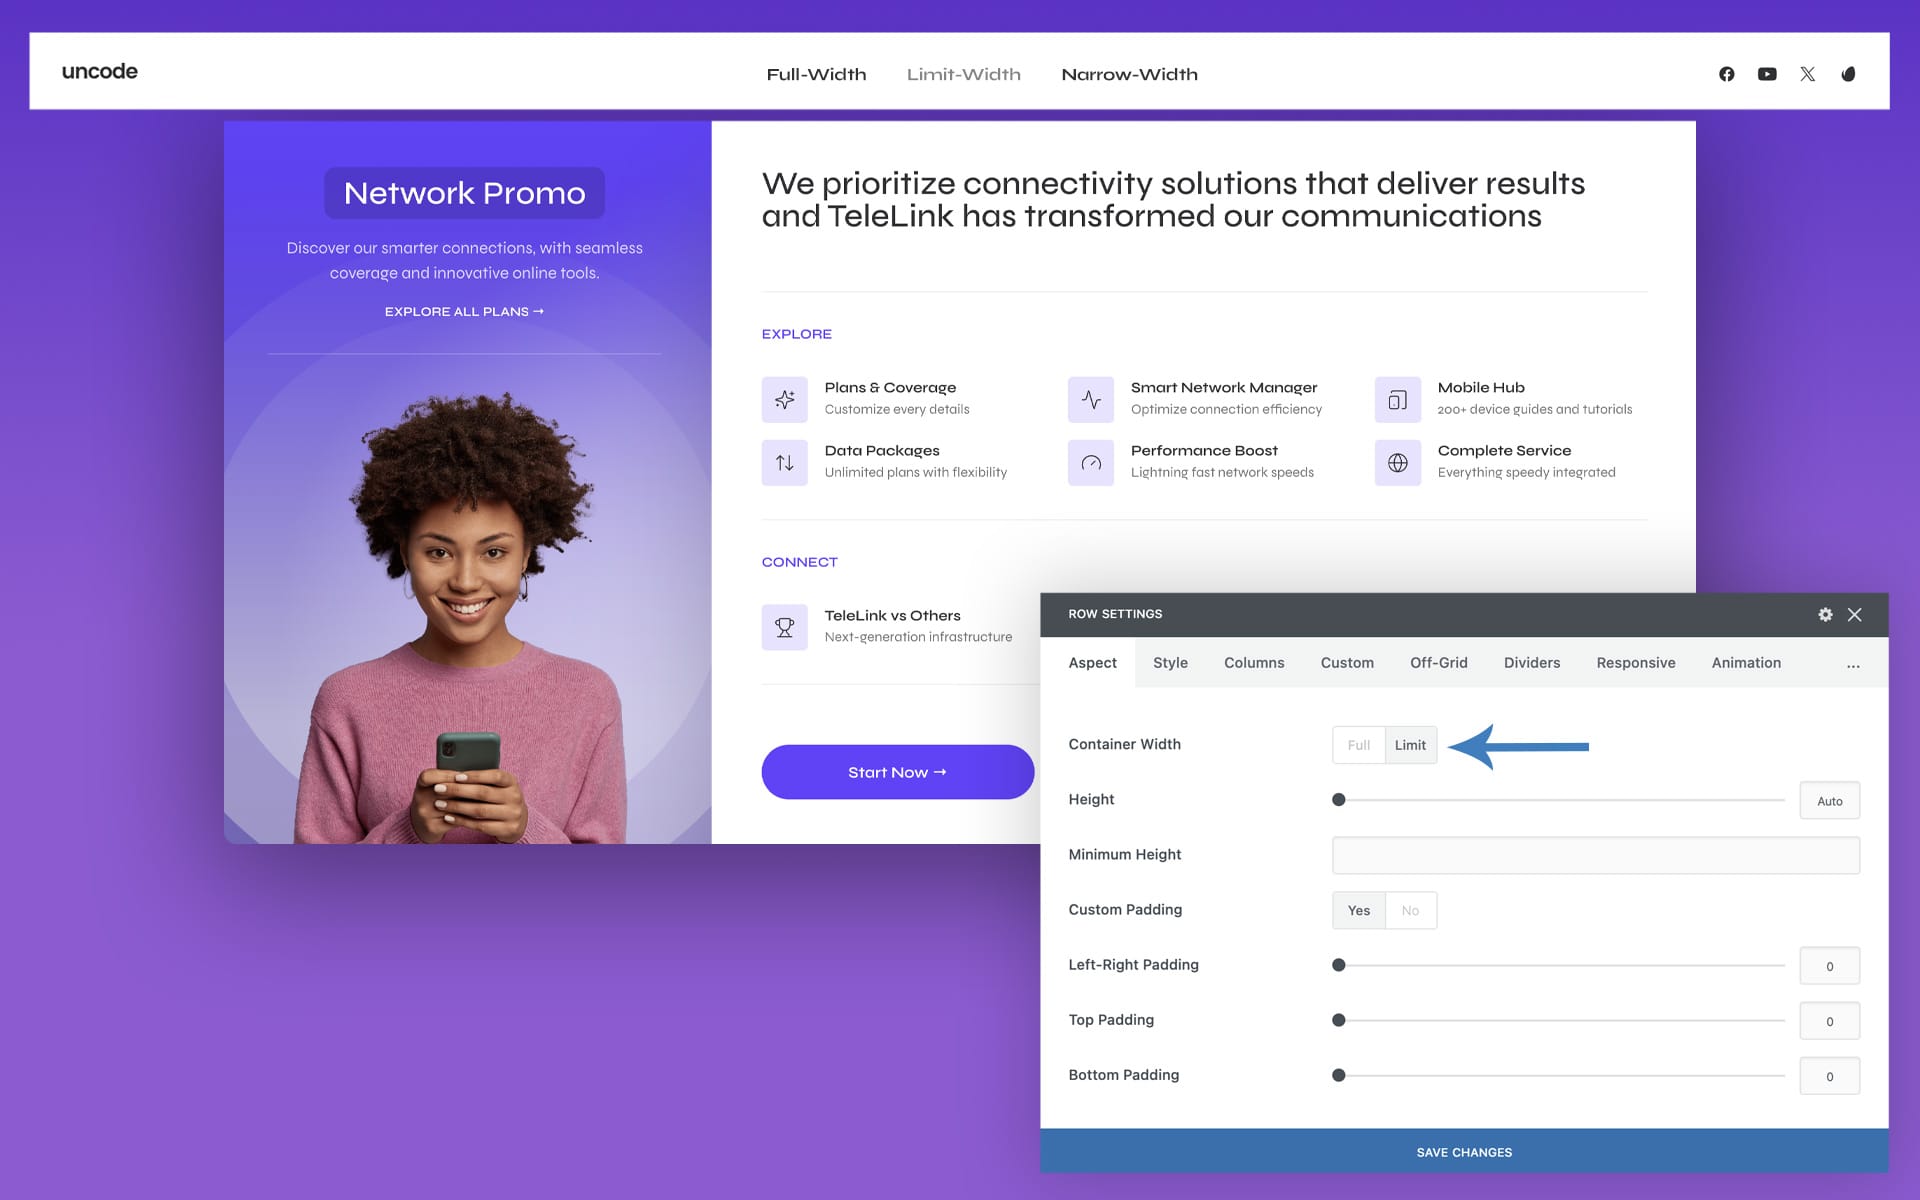The image size is (1920, 1200).
Task: Open the Responsive tab
Action: point(1635,663)
